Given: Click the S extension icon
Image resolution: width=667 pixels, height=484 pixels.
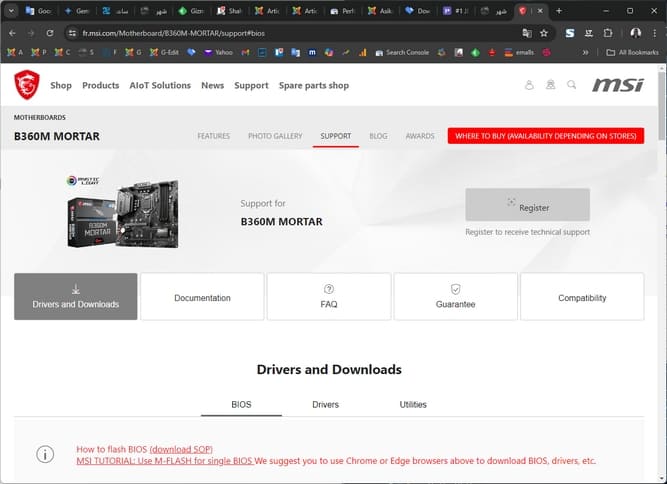Looking at the screenshot, I should tap(570, 33).
